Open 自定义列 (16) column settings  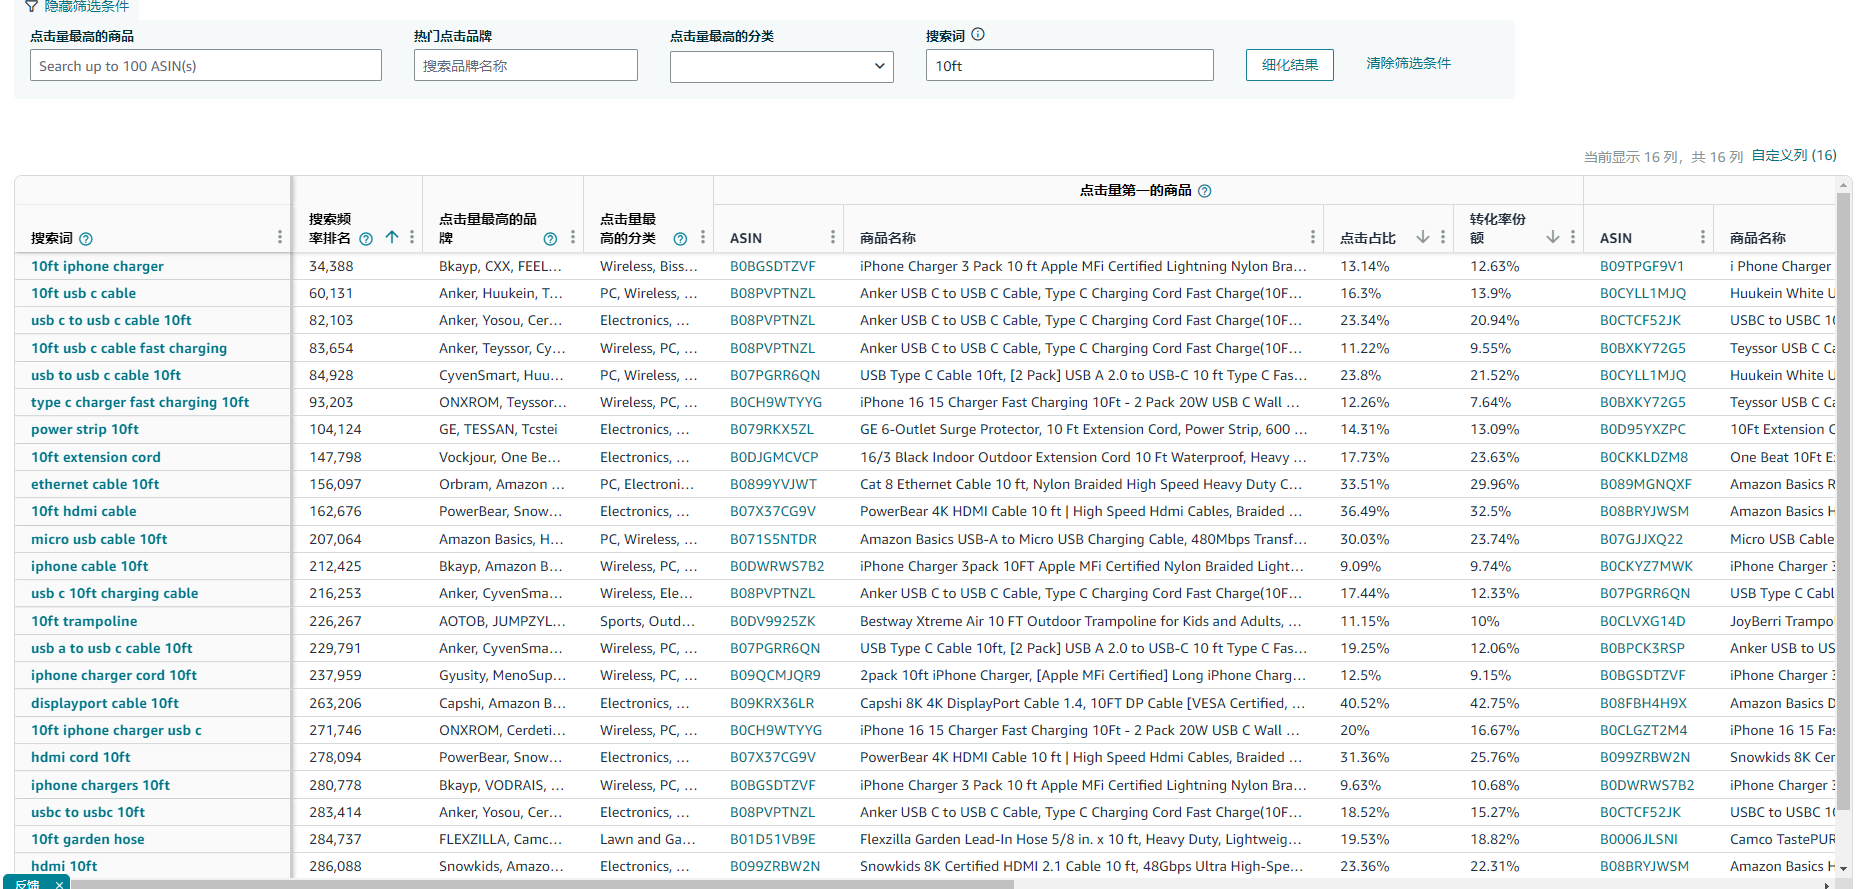point(1794,155)
